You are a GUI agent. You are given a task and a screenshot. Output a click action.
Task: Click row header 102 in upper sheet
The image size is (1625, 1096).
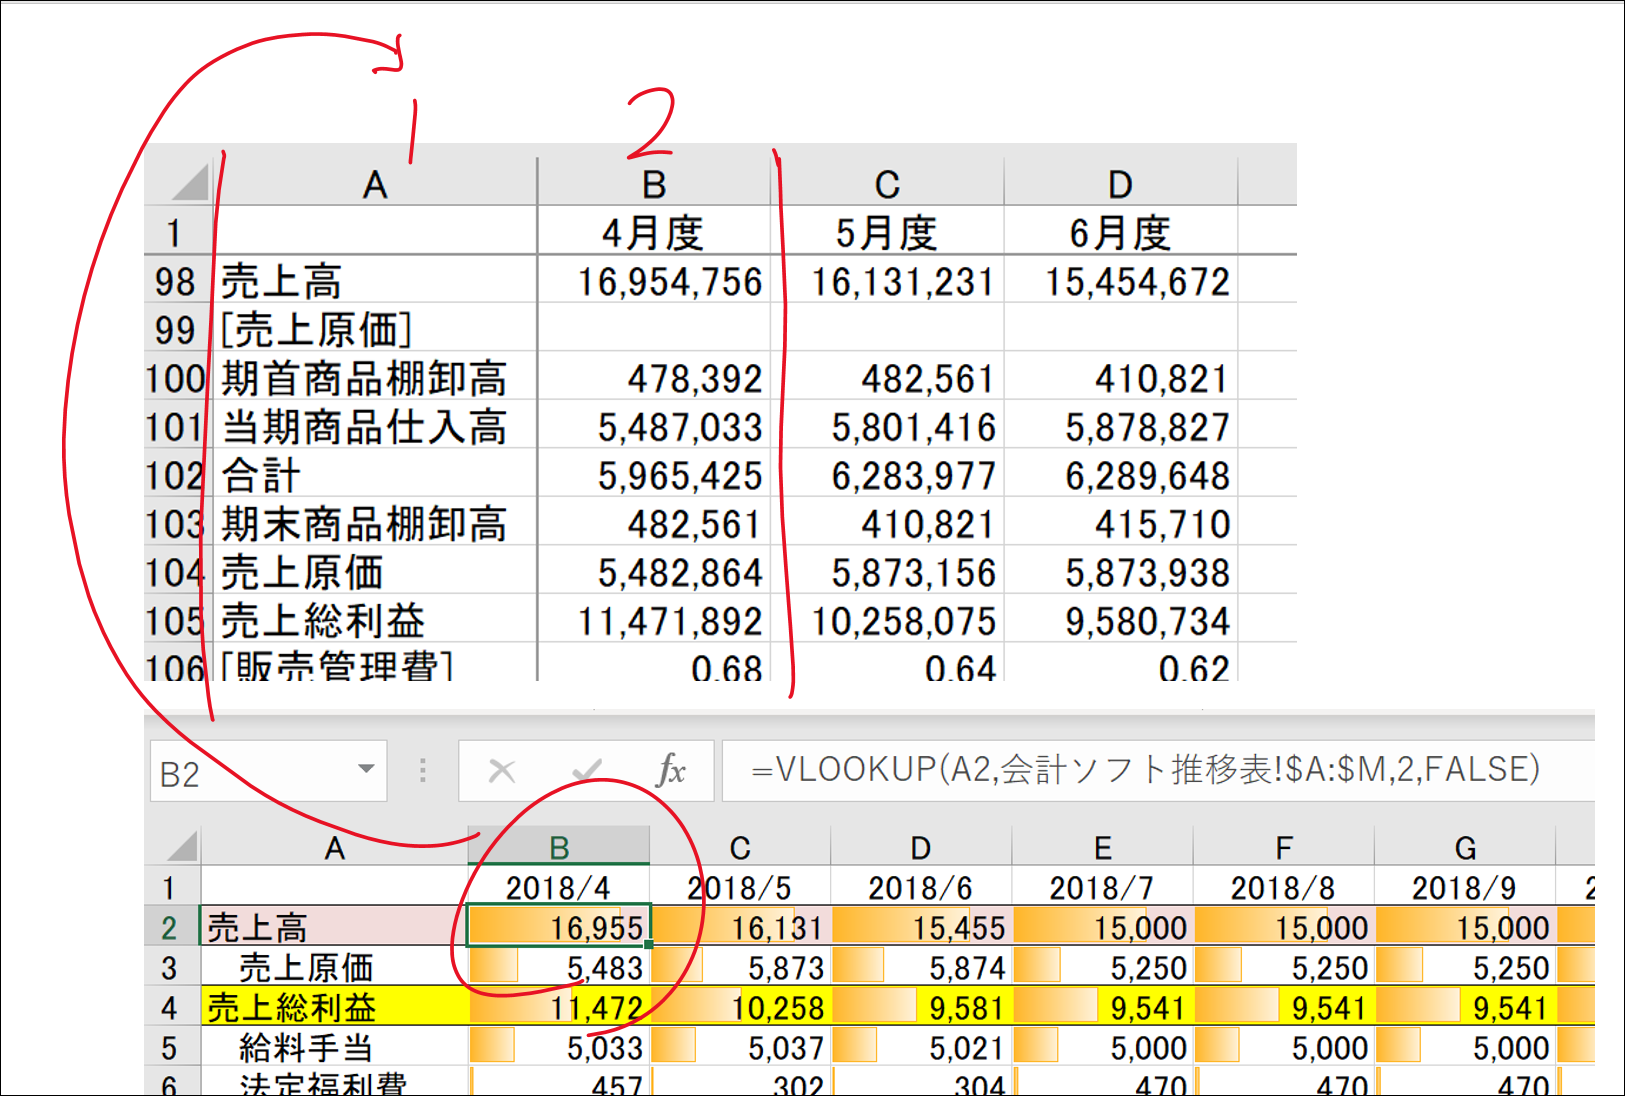click(x=176, y=475)
